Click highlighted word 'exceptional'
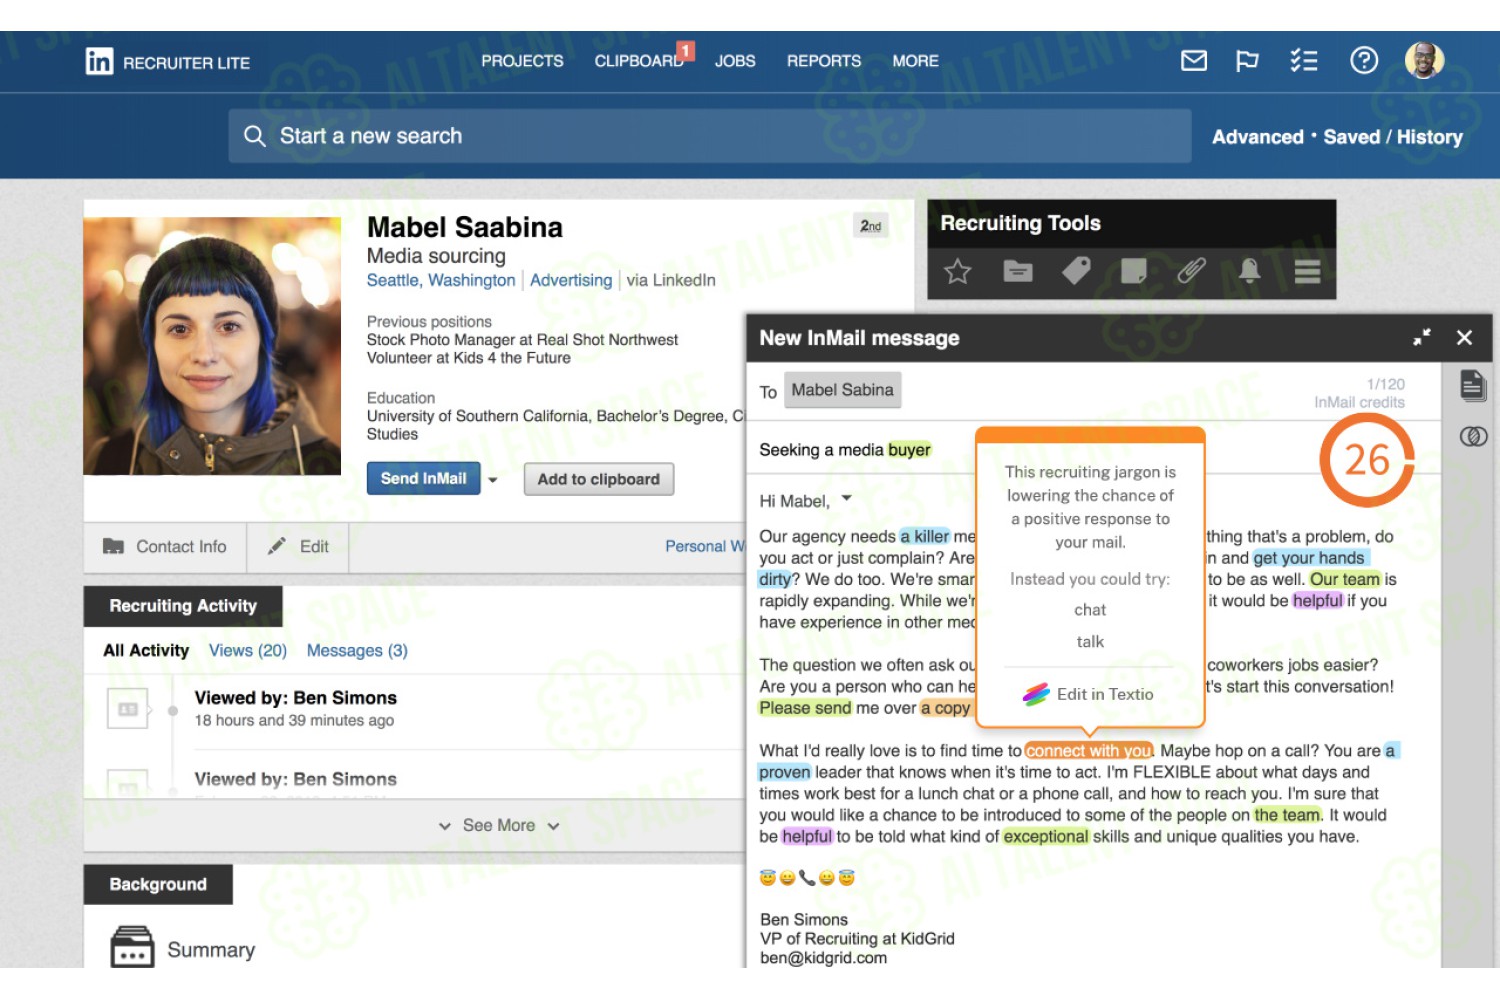The height and width of the screenshot is (1000, 1500). point(1045,837)
